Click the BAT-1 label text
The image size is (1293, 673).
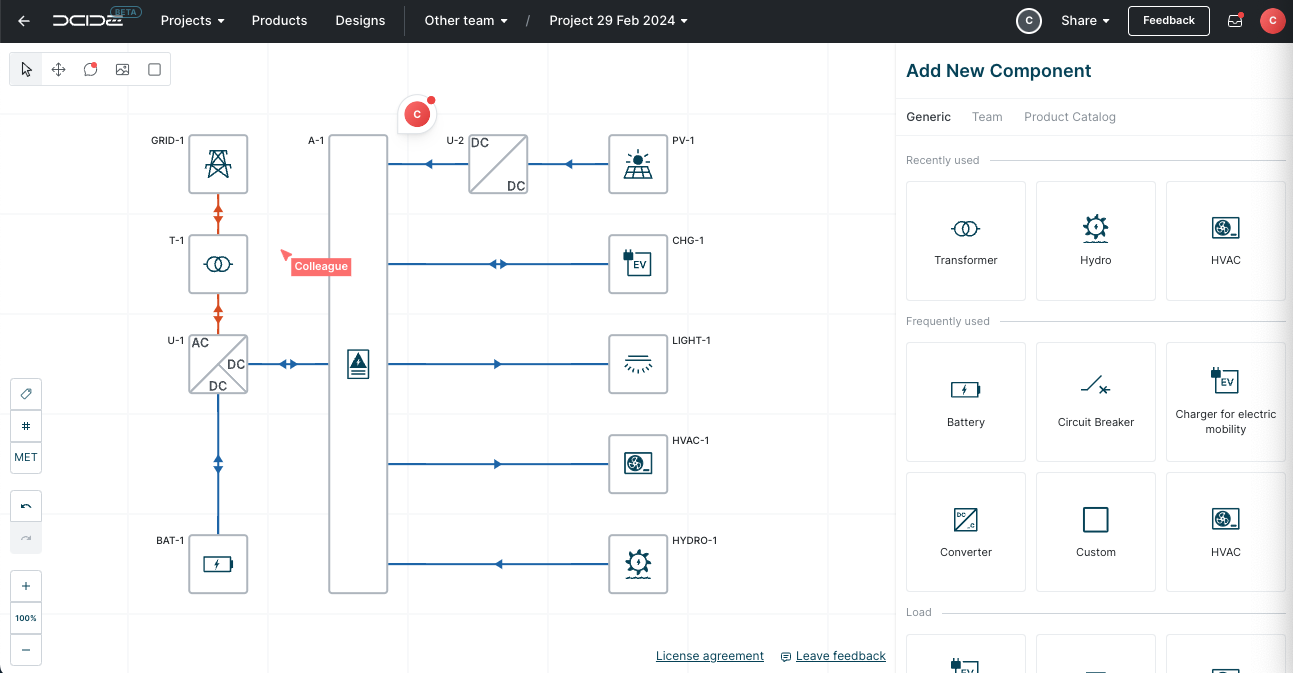click(170, 541)
